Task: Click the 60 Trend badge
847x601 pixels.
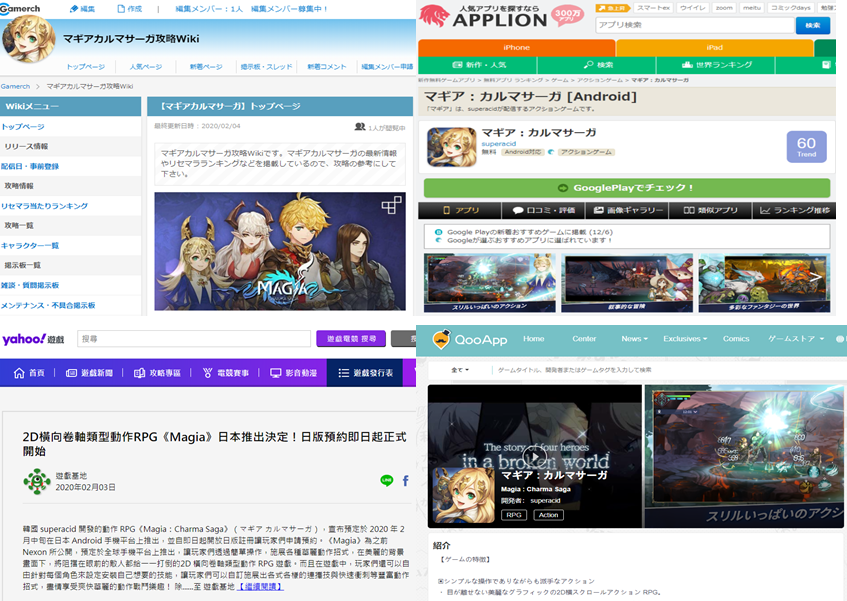Action: click(x=806, y=147)
